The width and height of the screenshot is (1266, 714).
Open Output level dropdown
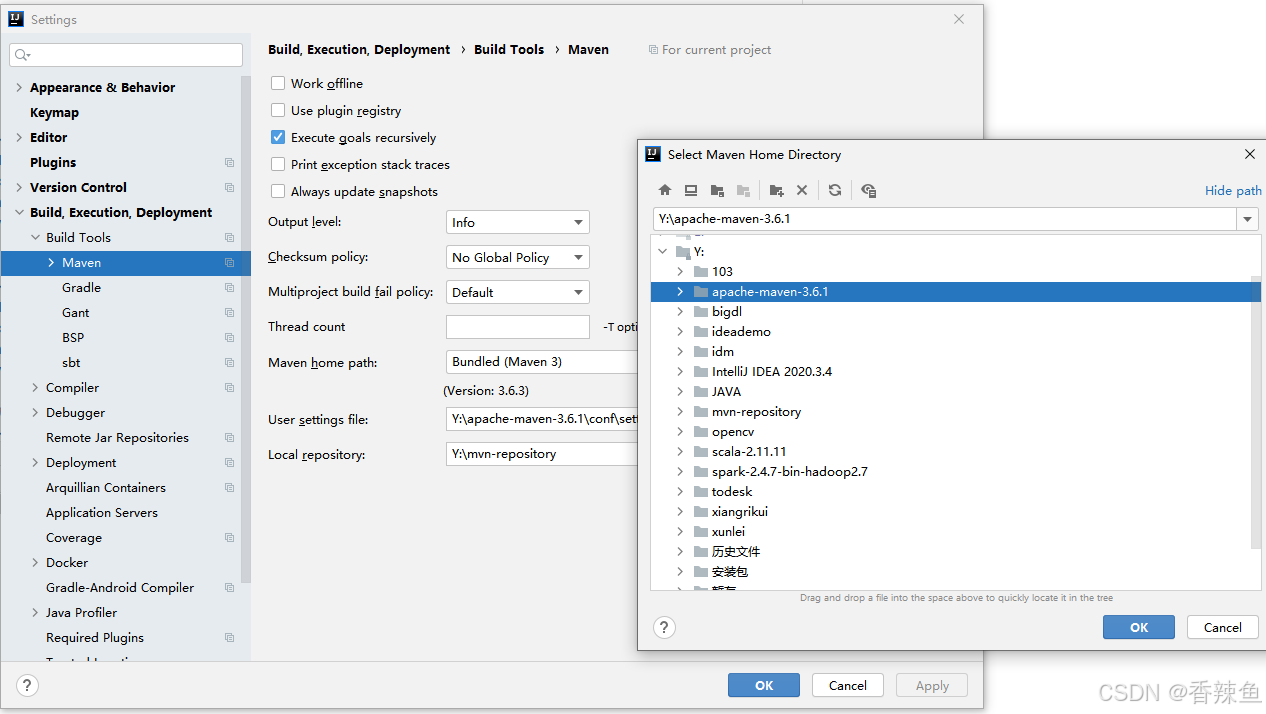(x=518, y=222)
